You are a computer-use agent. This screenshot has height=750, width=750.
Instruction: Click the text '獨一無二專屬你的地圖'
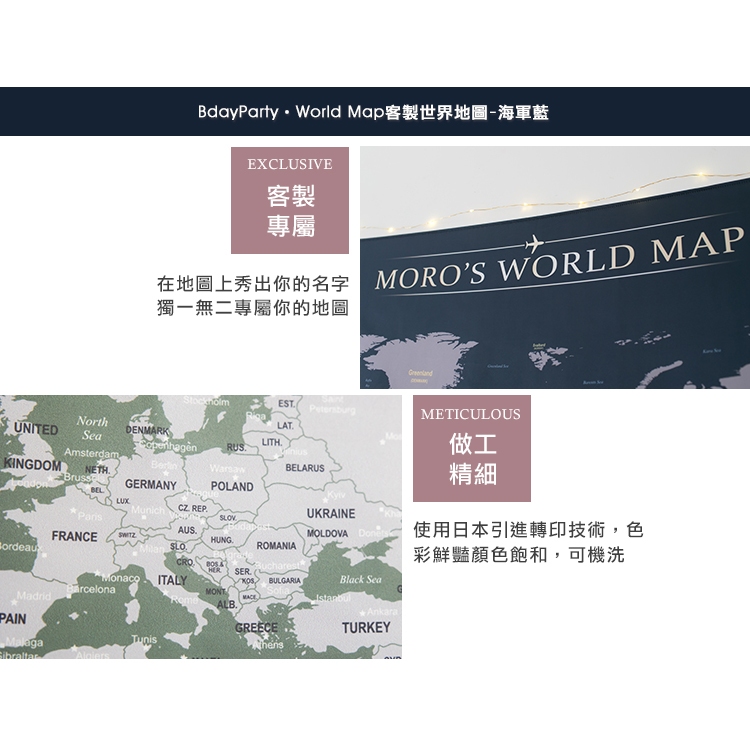click(253, 308)
